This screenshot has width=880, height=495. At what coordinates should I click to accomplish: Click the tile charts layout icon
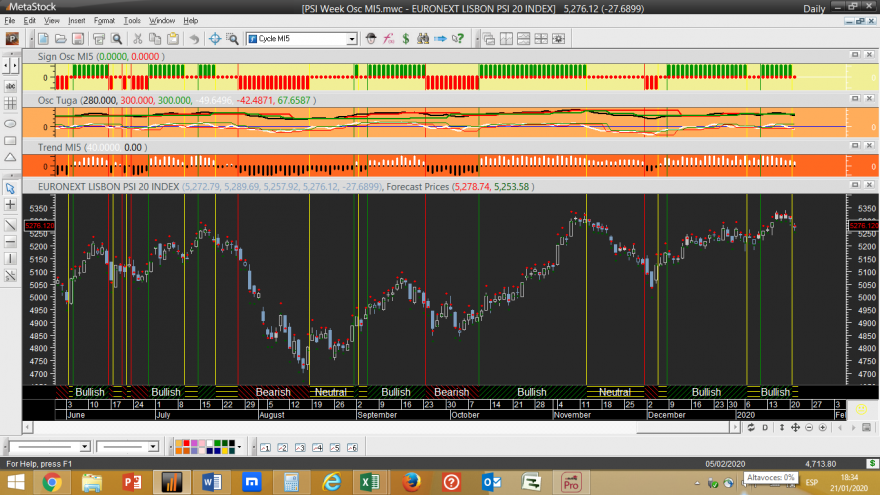coord(506,39)
